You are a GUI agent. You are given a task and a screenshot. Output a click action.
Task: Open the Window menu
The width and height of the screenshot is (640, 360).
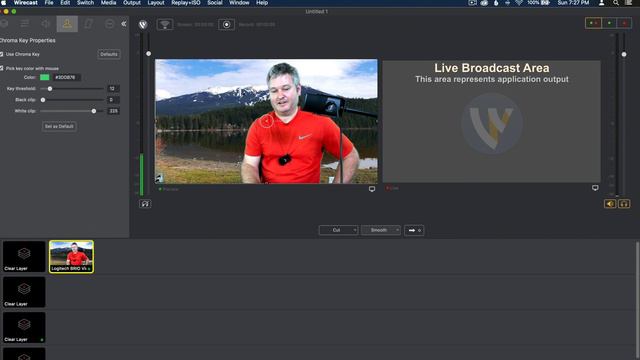[239, 3]
